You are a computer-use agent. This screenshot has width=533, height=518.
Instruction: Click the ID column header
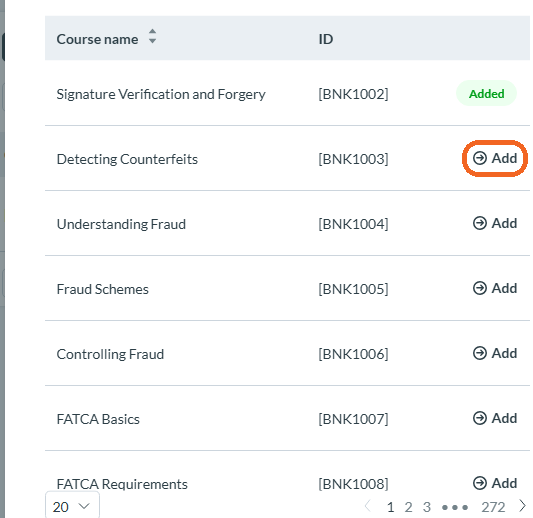tap(326, 39)
